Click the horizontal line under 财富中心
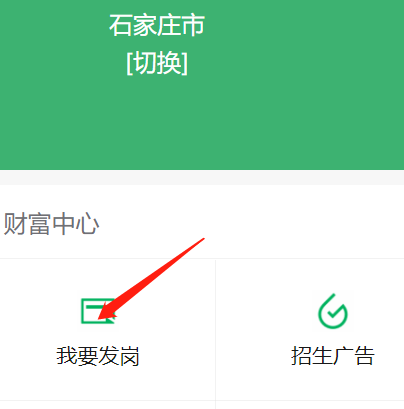Screen dimensions: 404x409 click(202, 258)
